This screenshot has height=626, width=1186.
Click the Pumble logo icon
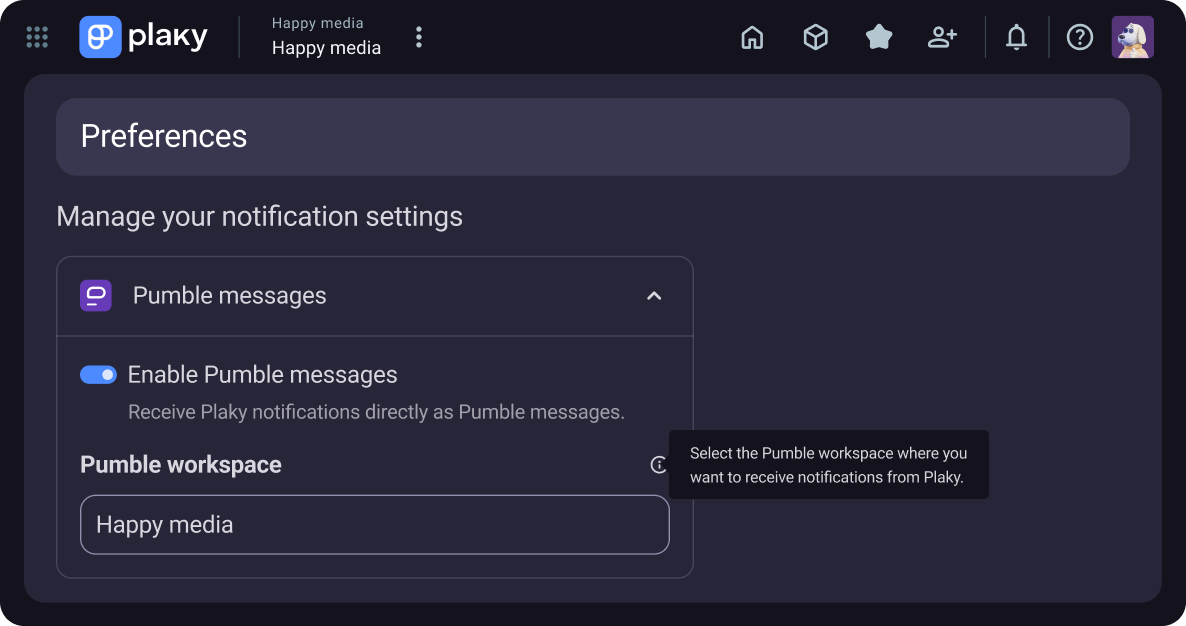point(96,296)
